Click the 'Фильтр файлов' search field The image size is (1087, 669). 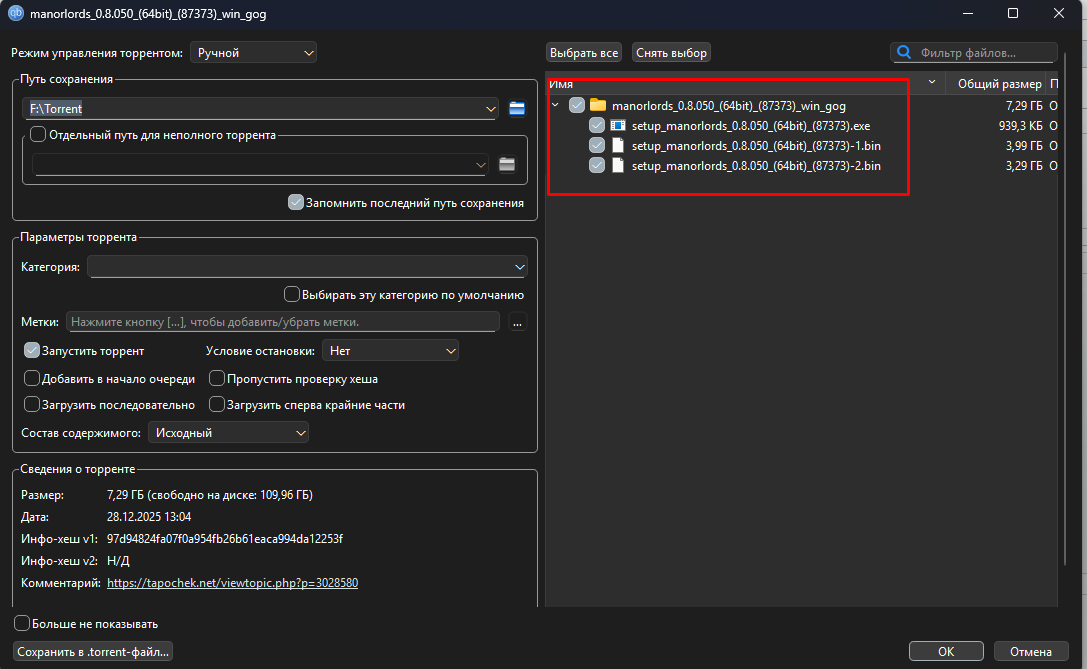(x=982, y=53)
